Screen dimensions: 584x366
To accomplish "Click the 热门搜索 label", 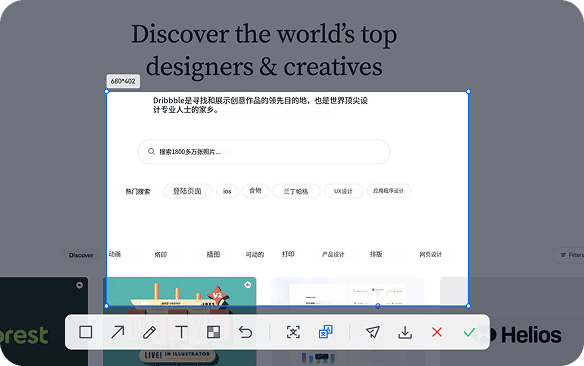I will tap(137, 191).
